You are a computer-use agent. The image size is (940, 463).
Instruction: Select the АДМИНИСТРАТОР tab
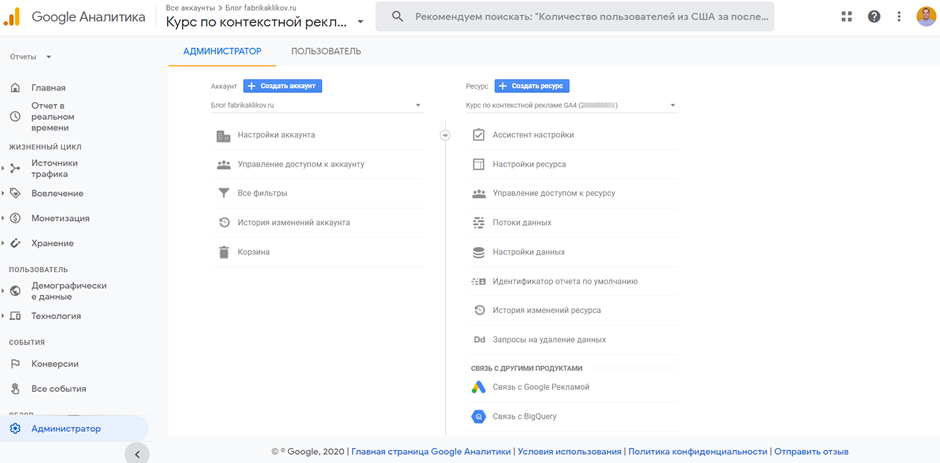click(x=222, y=52)
